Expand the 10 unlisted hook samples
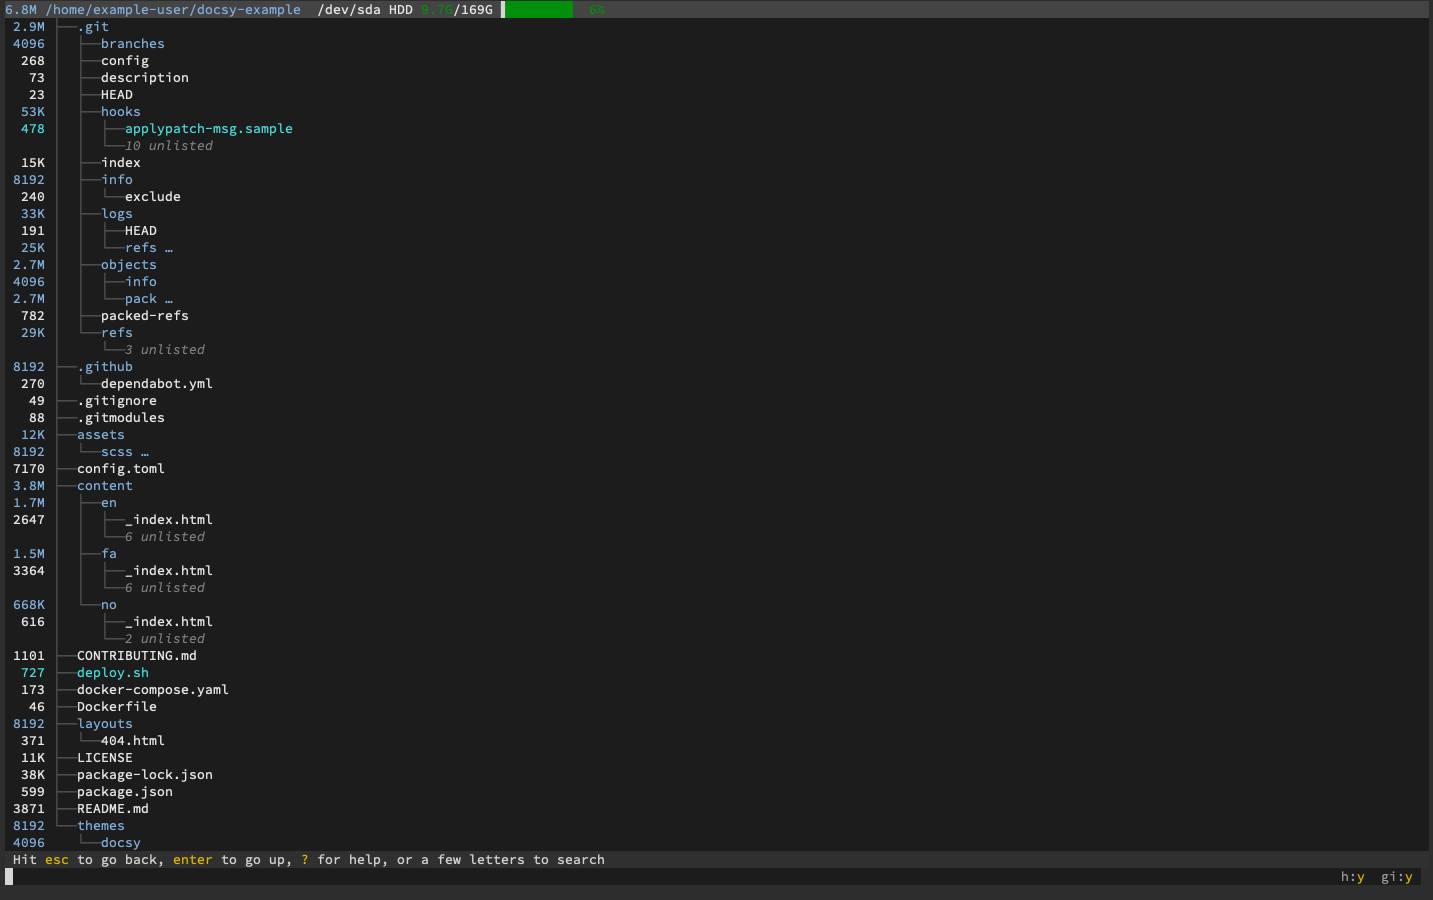This screenshot has height=900, width=1433. (168, 145)
